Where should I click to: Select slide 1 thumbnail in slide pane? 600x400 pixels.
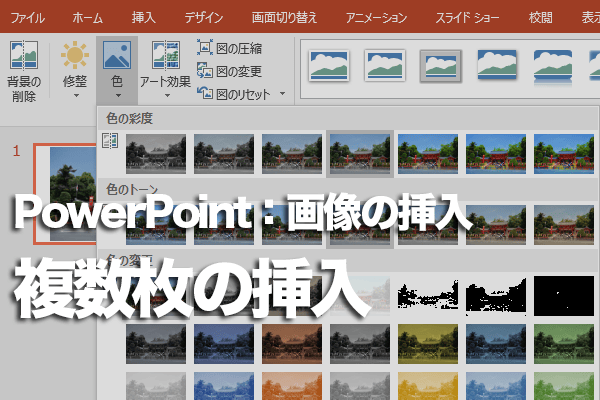(x=65, y=194)
